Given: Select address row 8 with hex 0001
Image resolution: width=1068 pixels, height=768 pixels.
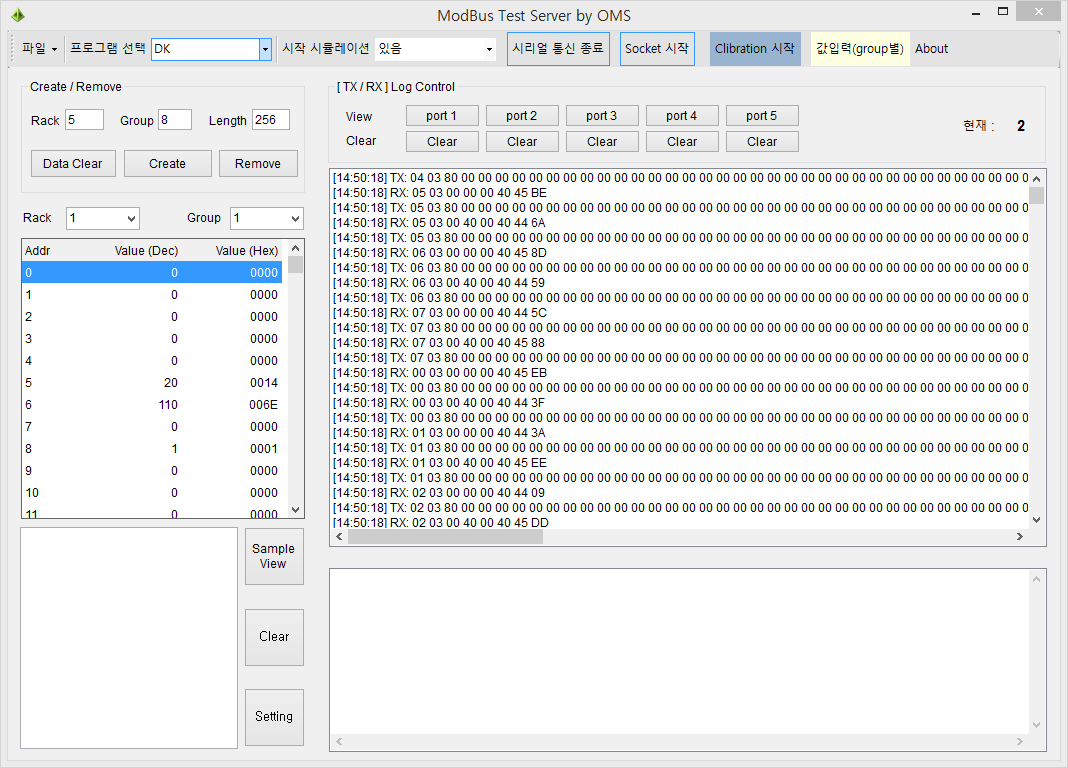Looking at the screenshot, I should pos(152,449).
